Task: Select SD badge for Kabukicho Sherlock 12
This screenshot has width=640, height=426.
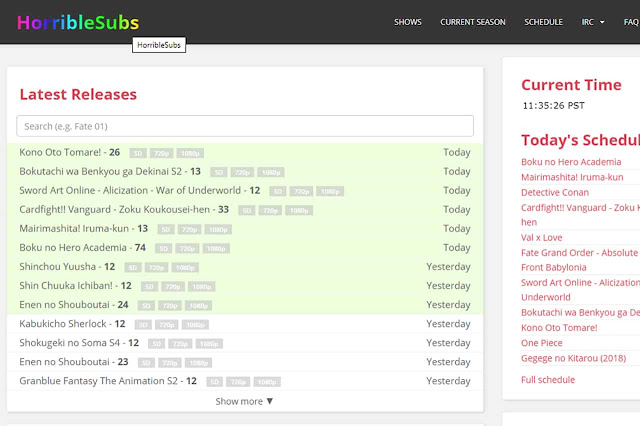Action: (x=143, y=325)
